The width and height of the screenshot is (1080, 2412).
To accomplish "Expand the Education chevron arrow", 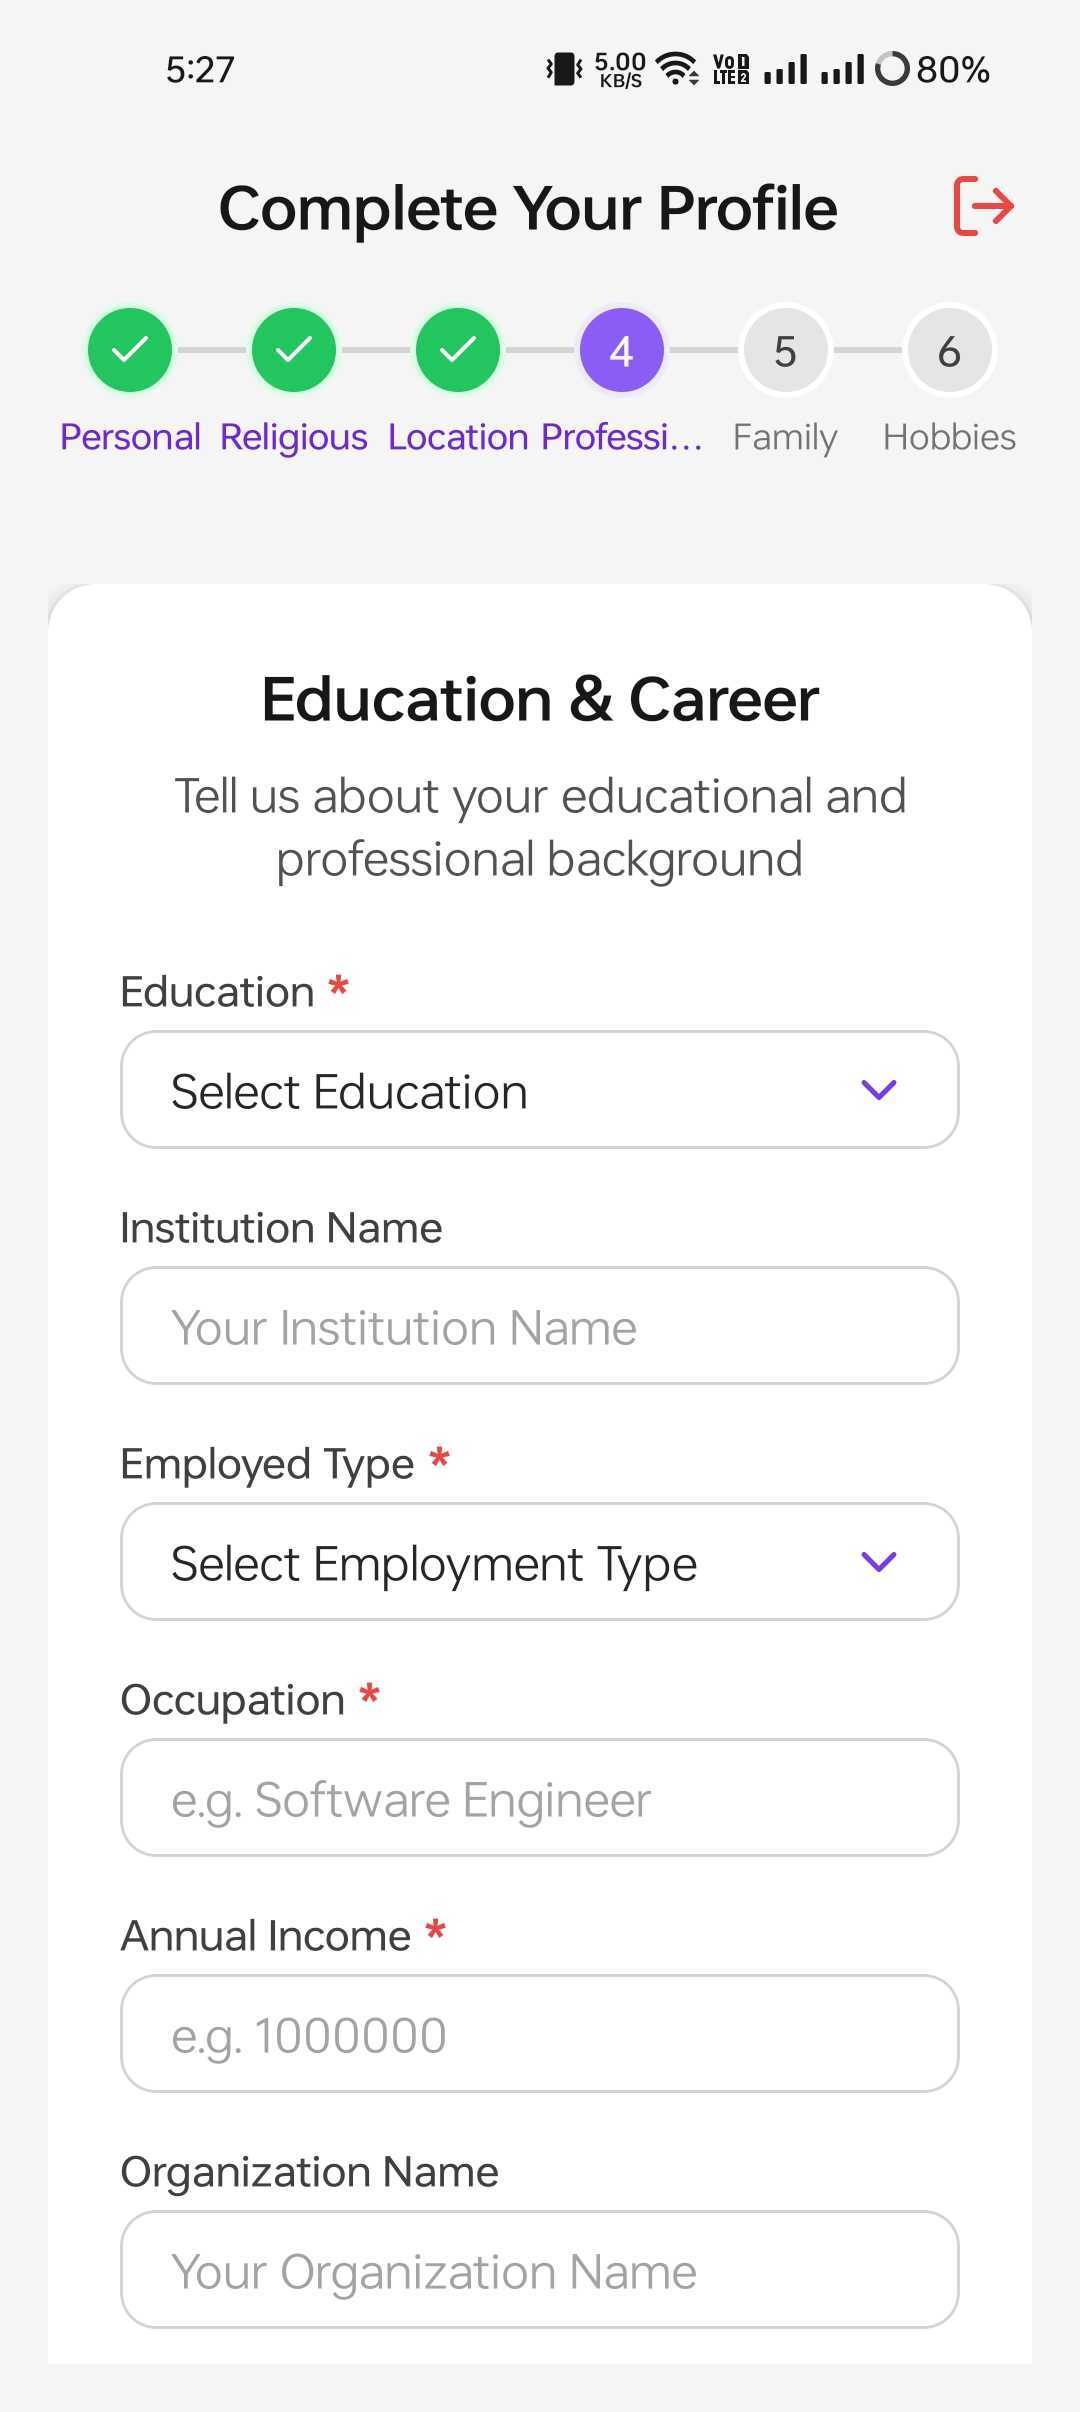I will tap(878, 1090).
